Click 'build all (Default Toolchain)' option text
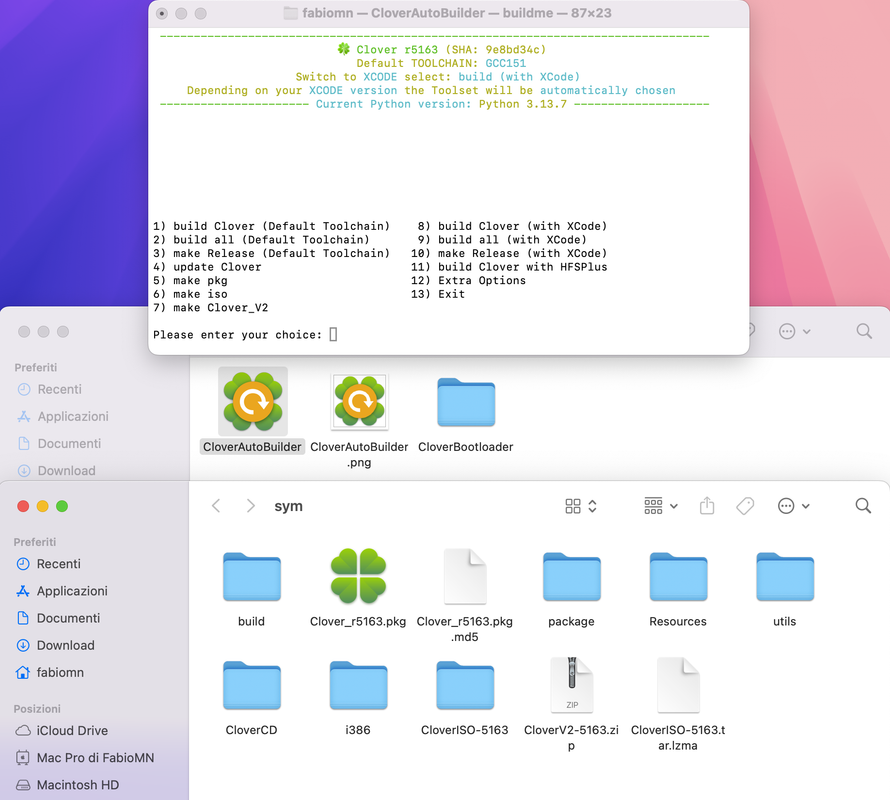The height and width of the screenshot is (800, 890). (x=271, y=240)
